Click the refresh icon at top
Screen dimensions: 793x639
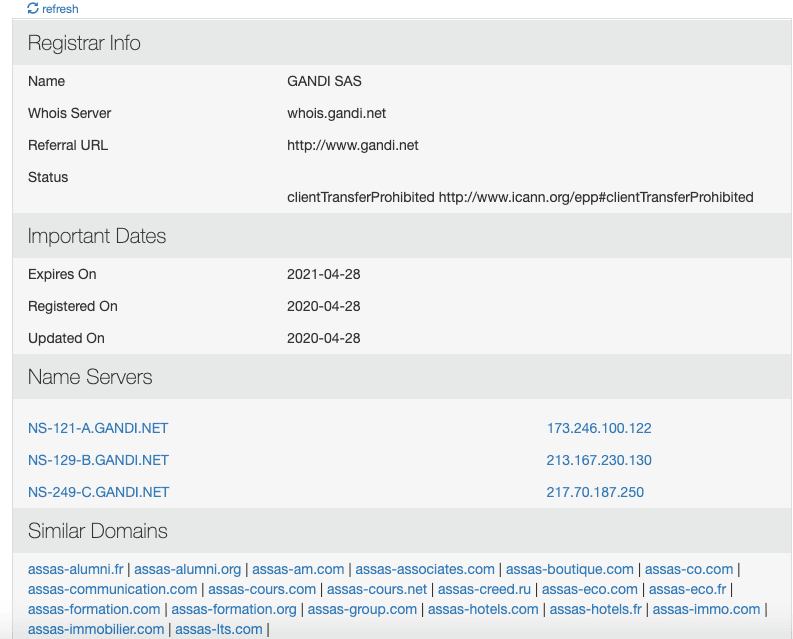(33, 8)
